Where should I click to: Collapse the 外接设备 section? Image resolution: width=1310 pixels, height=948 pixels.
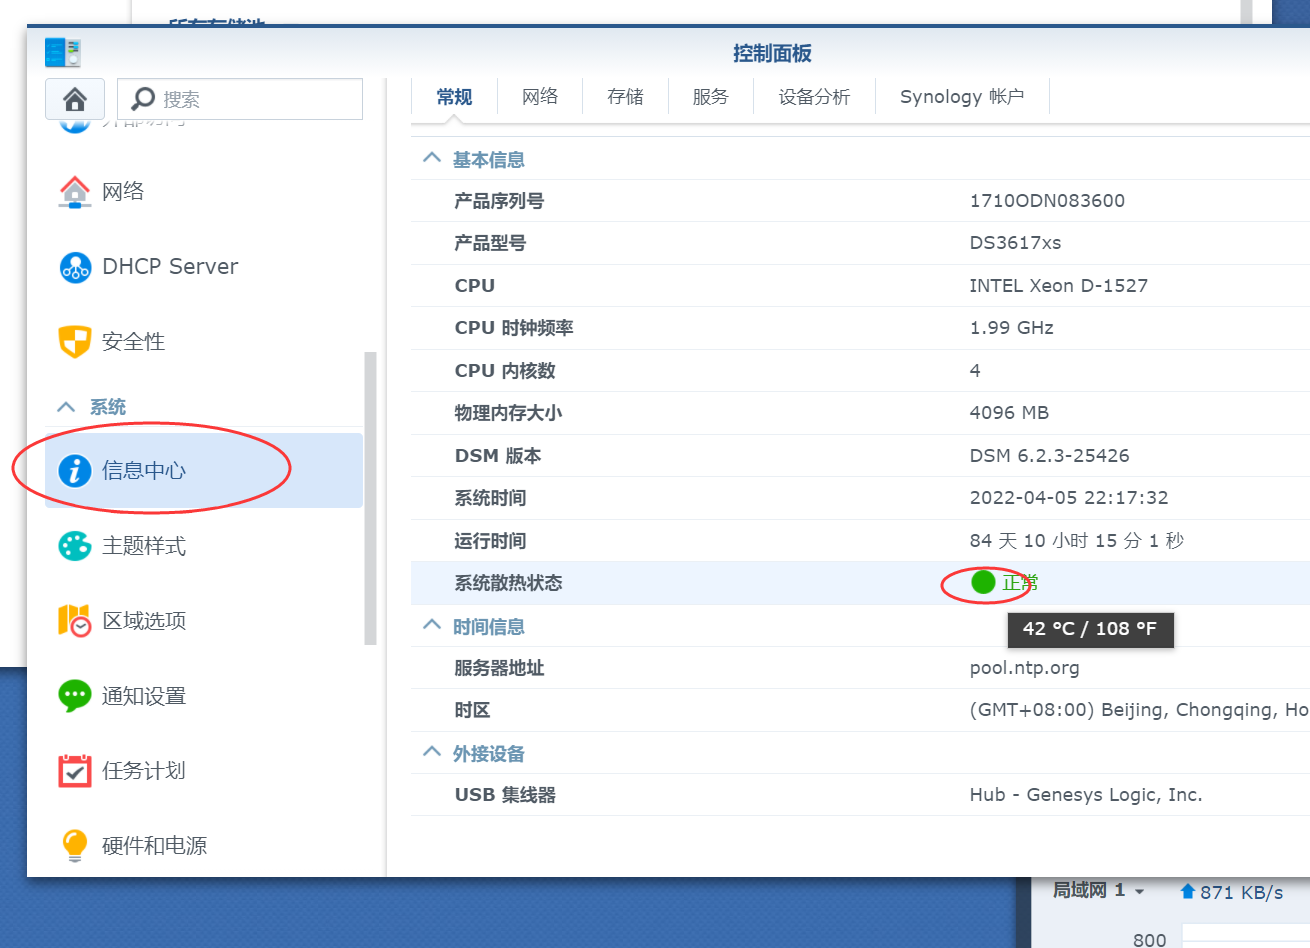click(431, 752)
